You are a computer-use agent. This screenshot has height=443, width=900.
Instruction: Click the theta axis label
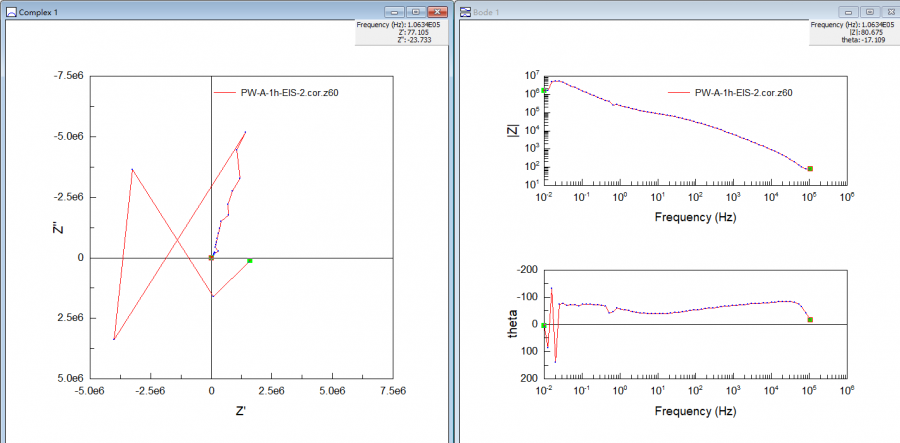pos(514,324)
